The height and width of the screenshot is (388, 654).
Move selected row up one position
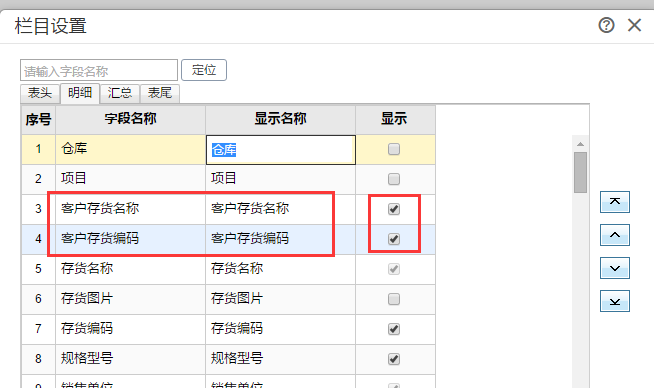(614, 235)
